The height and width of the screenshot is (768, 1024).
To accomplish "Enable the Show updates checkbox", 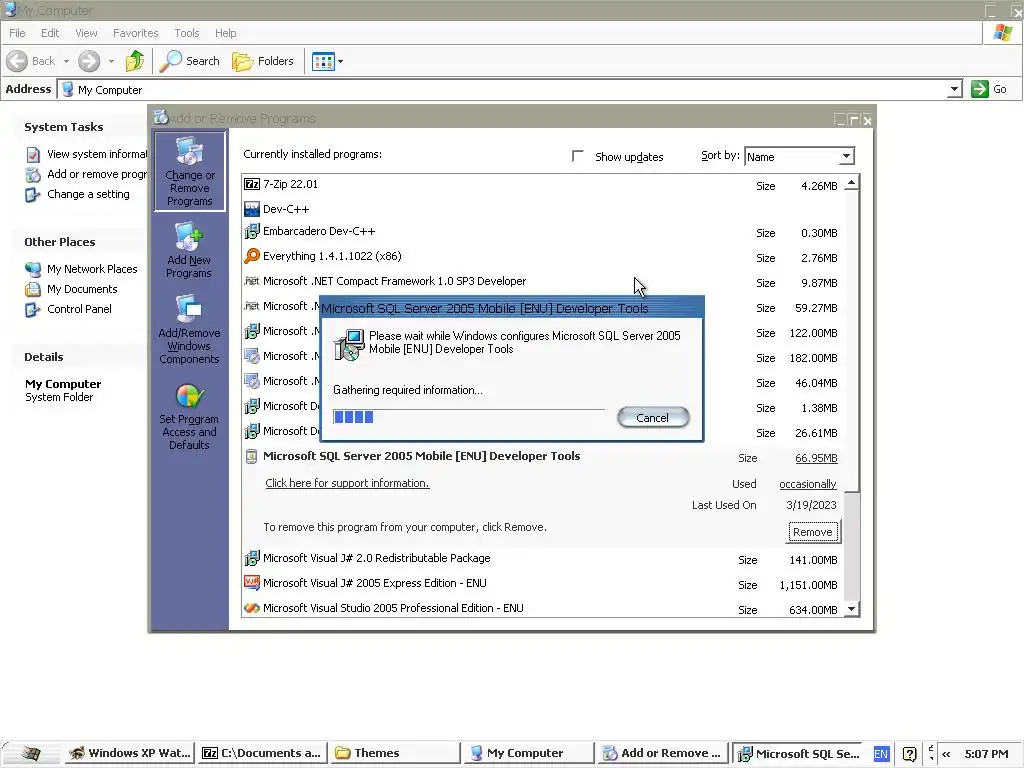I will (577, 156).
